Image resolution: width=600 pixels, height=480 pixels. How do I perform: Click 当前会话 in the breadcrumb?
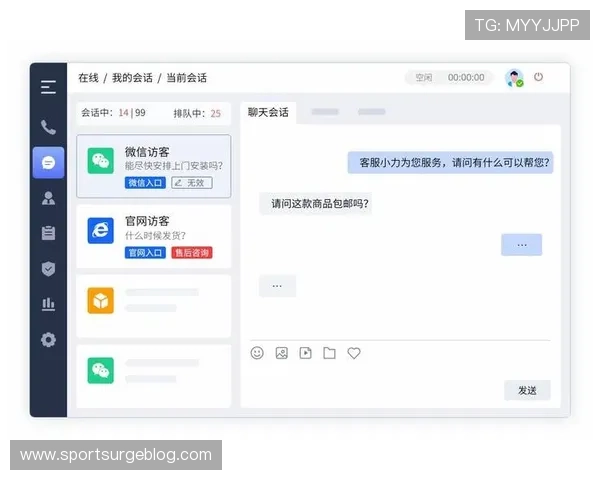tap(187, 78)
